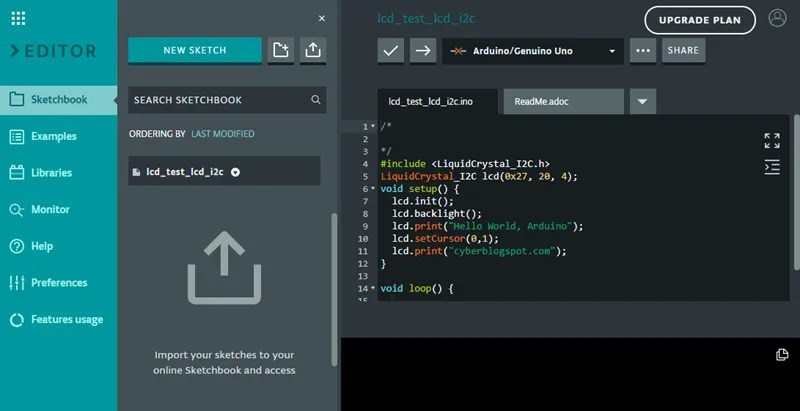Expand lcd_test_lcd_i2c sketch options arrow
Screen dimensions: 800x411
235,172
